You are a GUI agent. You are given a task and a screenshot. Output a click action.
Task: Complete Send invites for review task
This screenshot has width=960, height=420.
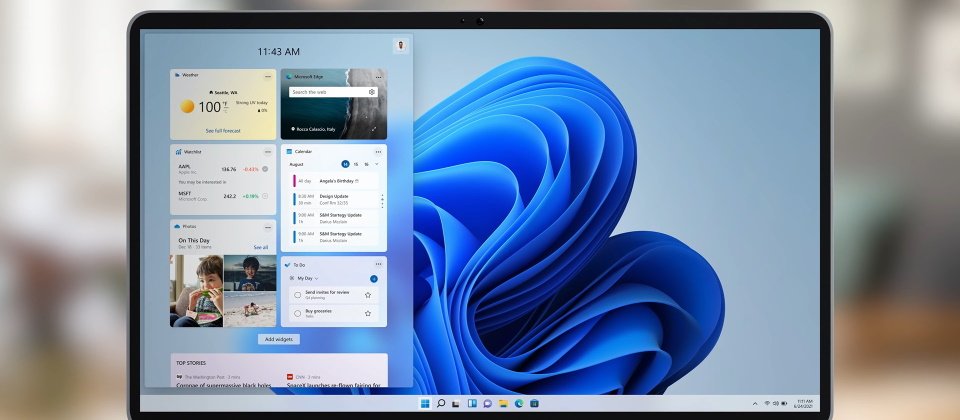298,294
